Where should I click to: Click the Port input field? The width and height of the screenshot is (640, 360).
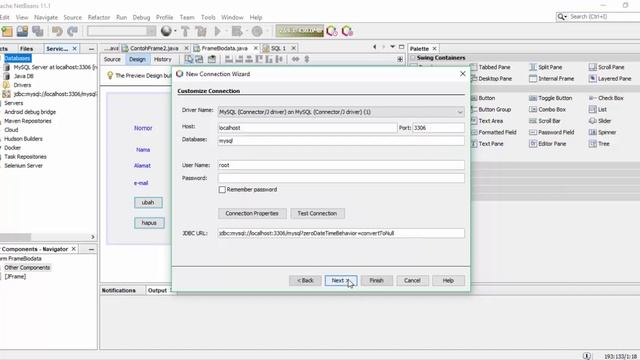[438, 128]
